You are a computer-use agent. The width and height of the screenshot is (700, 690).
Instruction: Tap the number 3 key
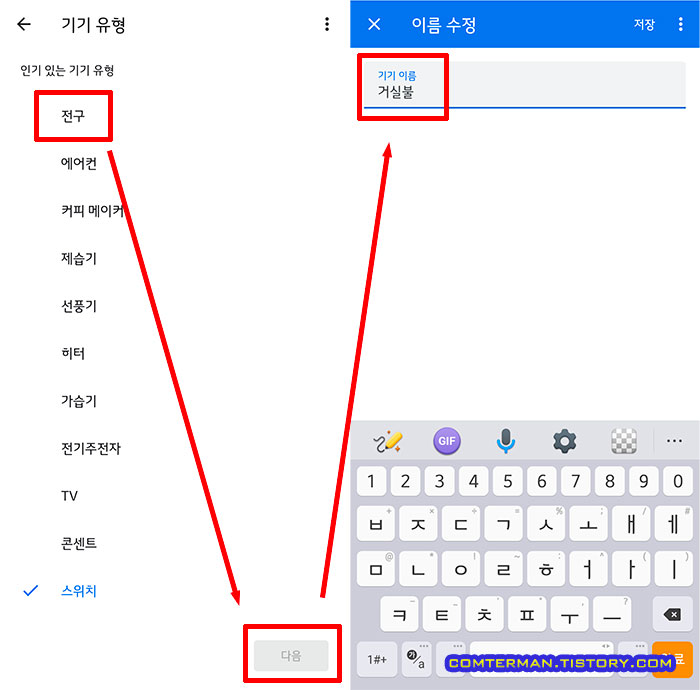pyautogui.click(x=439, y=481)
